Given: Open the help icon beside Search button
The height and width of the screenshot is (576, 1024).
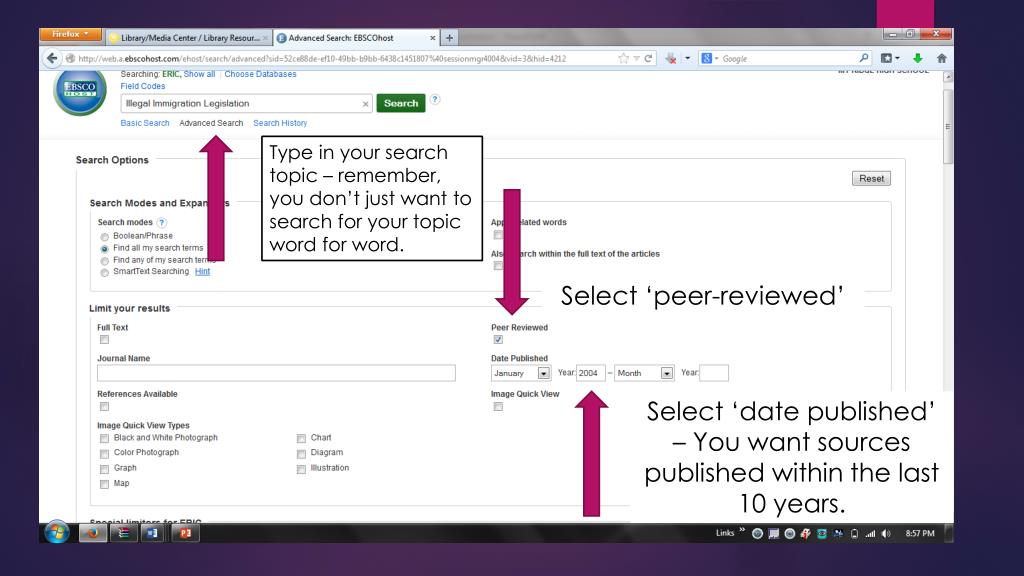Looking at the screenshot, I should point(435,99).
